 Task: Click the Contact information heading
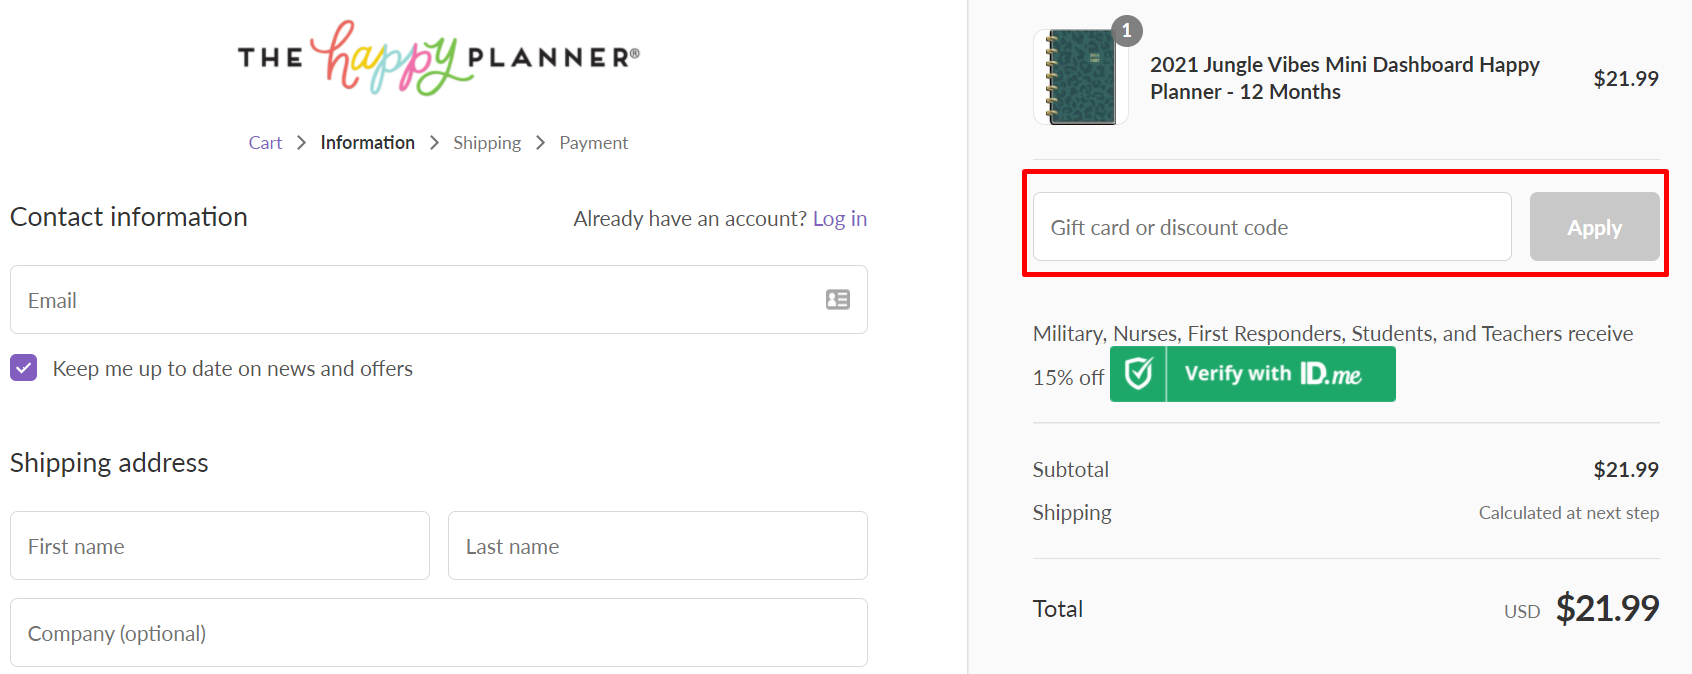pyautogui.click(x=129, y=217)
